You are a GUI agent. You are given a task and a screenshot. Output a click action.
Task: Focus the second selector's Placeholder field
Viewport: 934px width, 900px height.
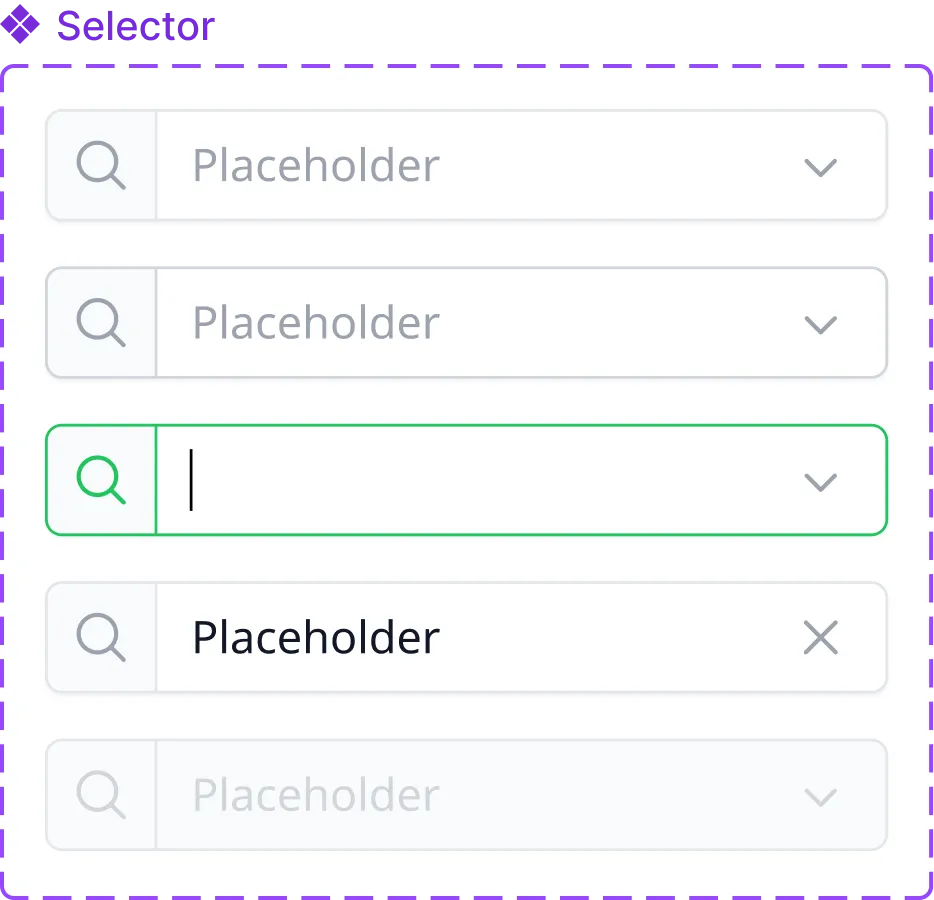[x=315, y=323]
